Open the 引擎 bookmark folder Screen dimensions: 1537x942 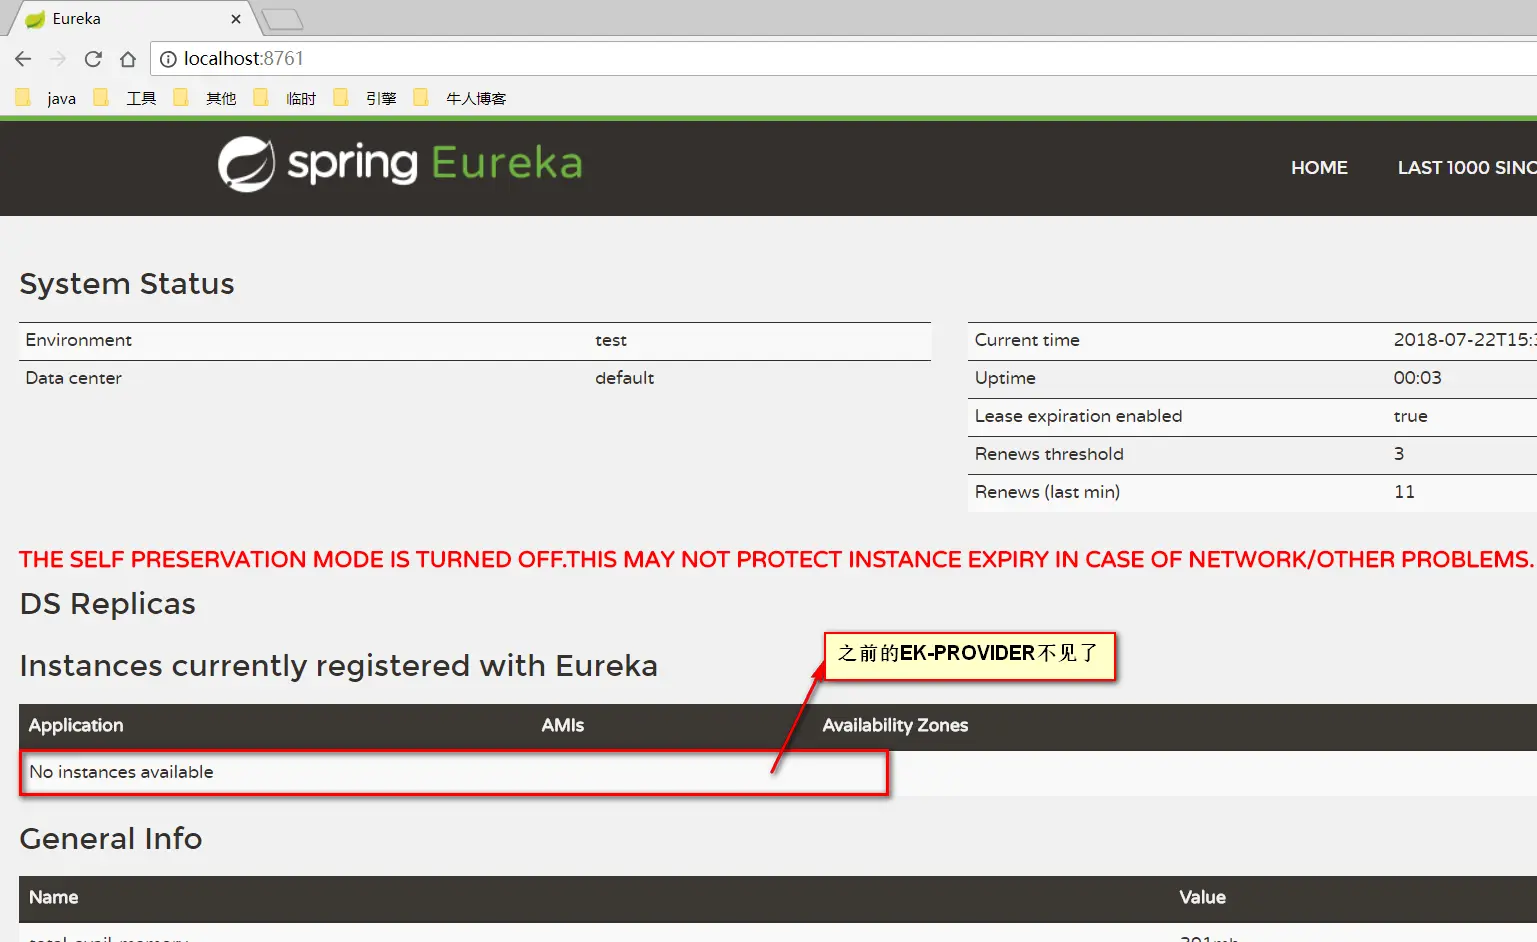(x=365, y=98)
